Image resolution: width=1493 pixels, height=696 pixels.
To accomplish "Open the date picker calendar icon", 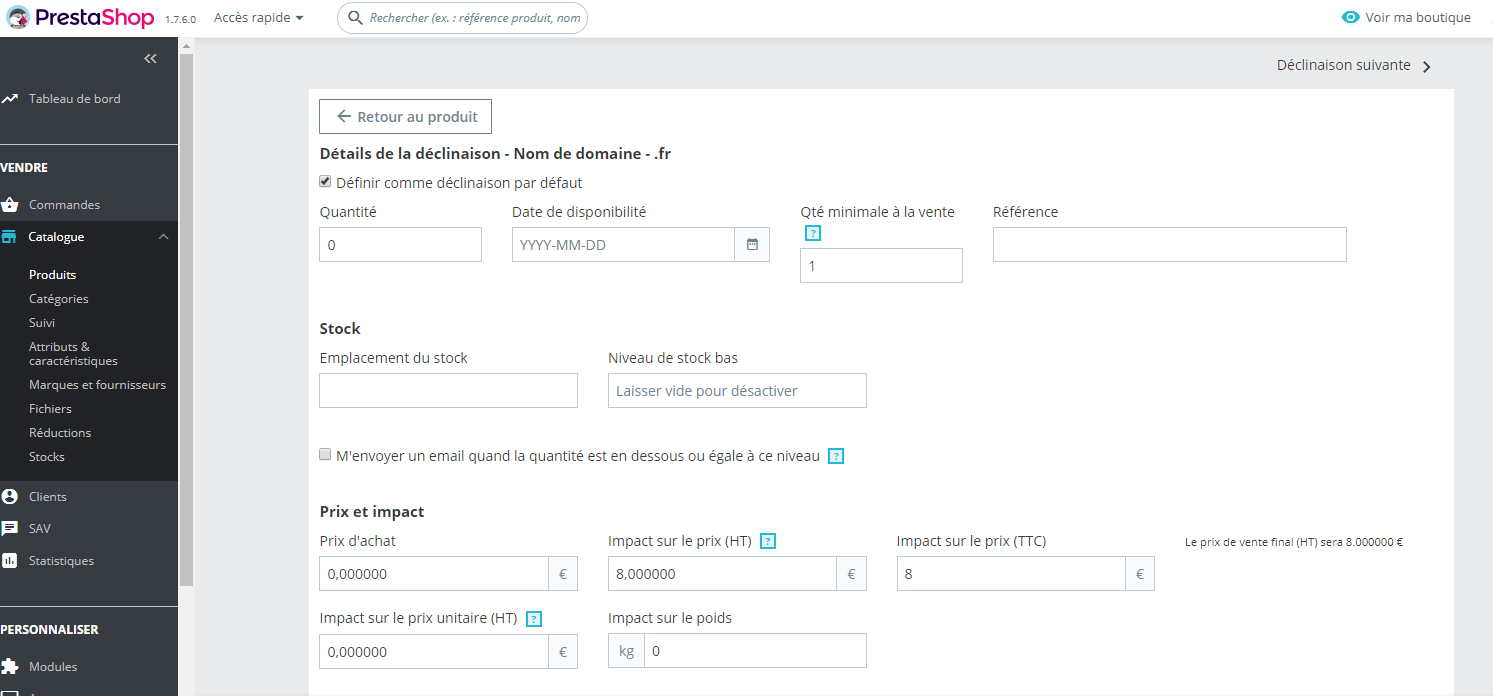I will tap(752, 245).
